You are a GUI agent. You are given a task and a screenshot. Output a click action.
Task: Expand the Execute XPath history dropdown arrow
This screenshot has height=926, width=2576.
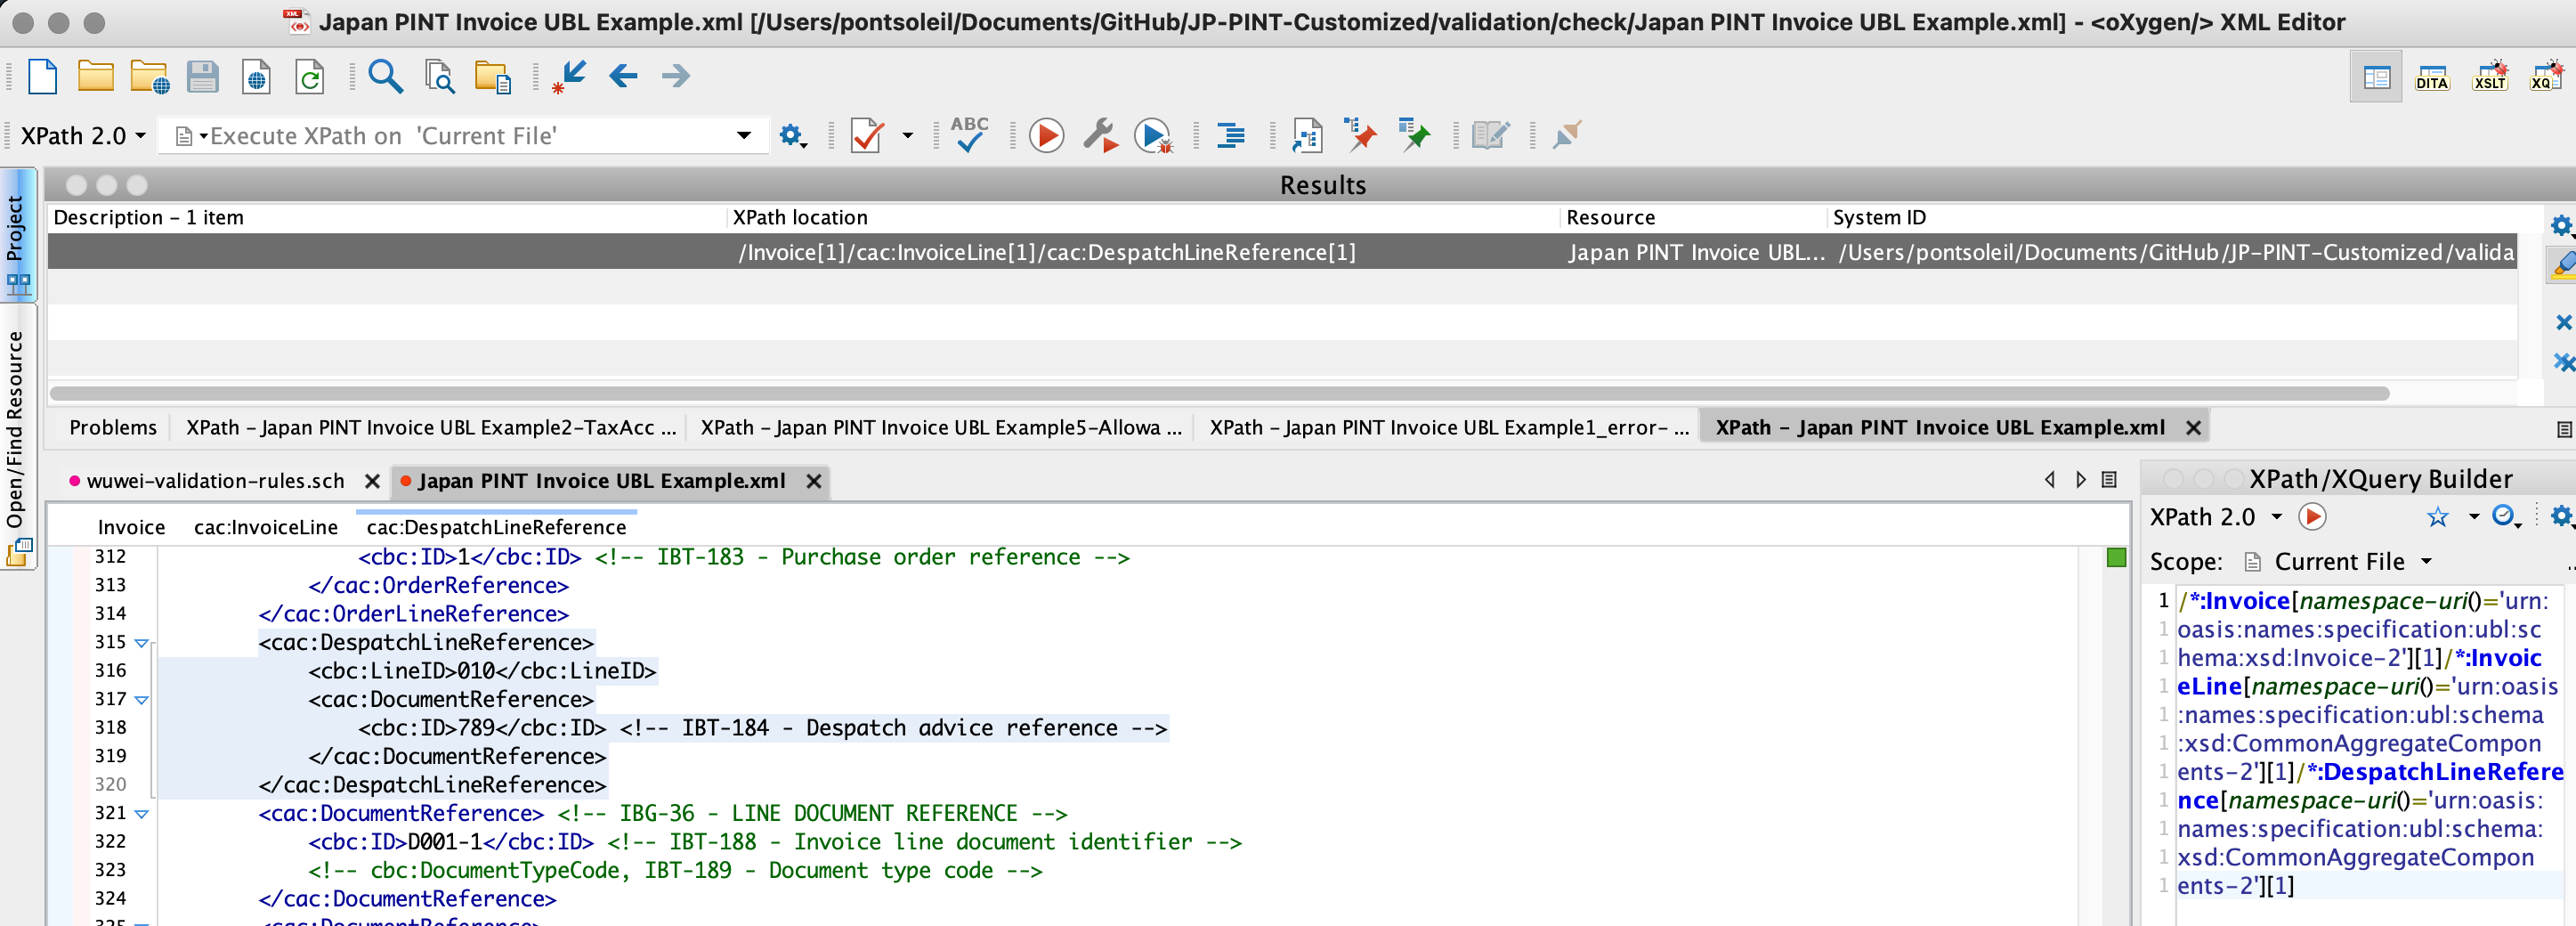point(744,135)
